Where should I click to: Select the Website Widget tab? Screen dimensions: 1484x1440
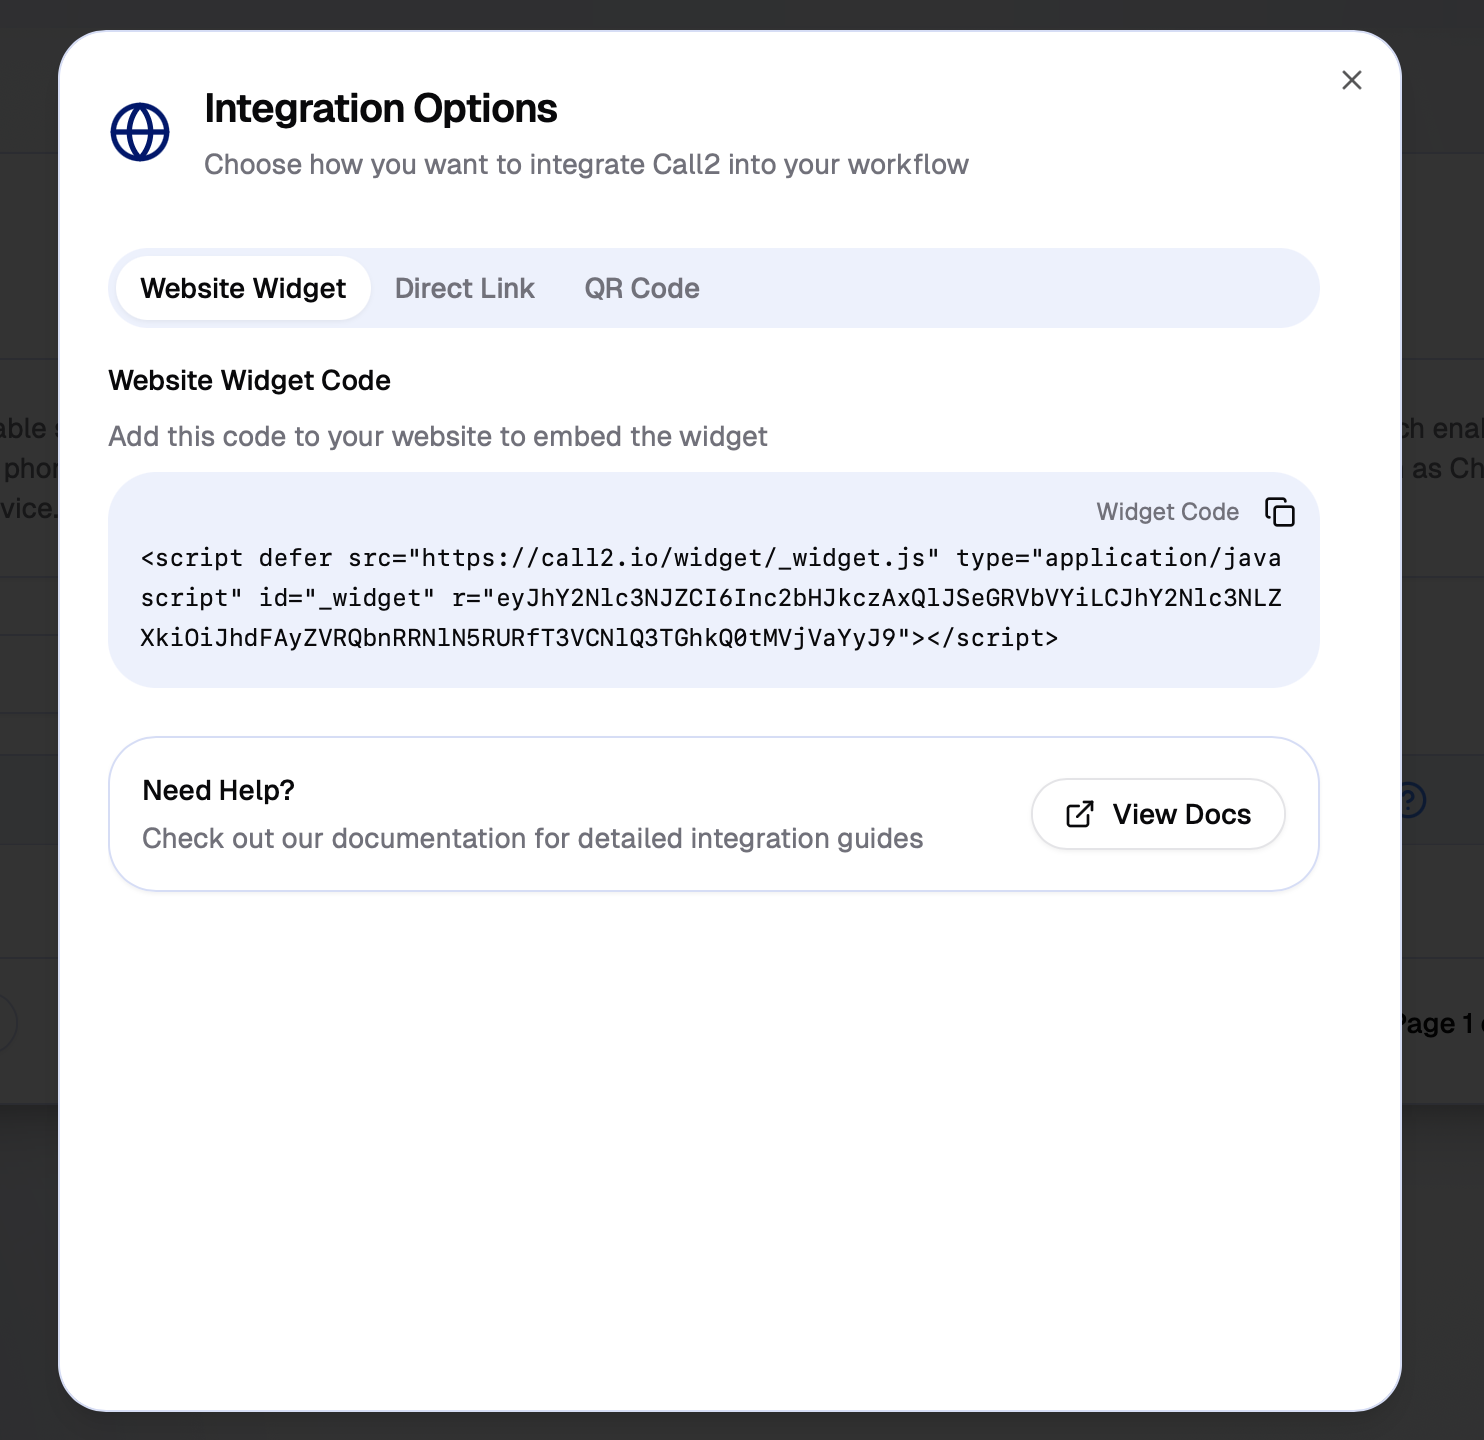(243, 288)
